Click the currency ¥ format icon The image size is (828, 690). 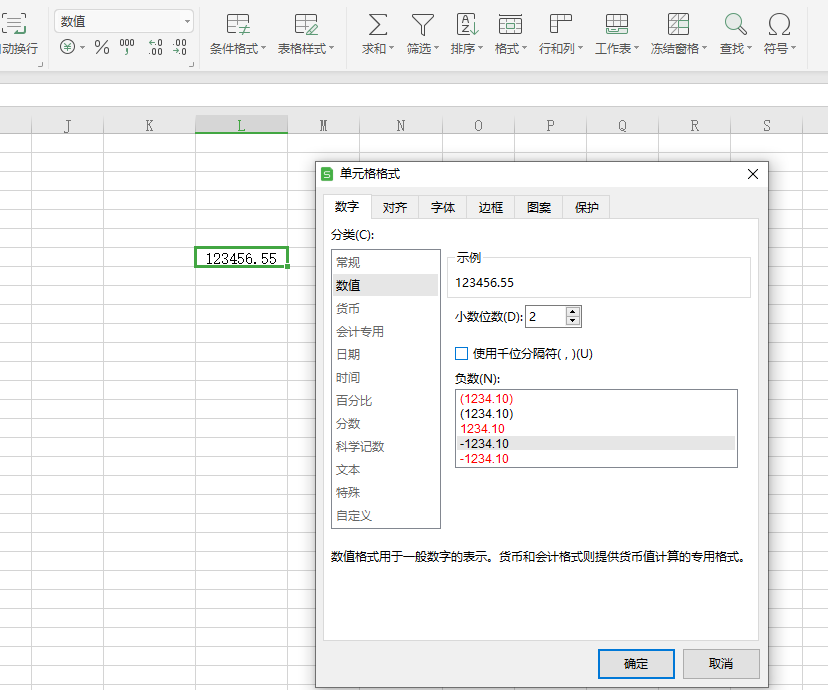click(x=67, y=47)
